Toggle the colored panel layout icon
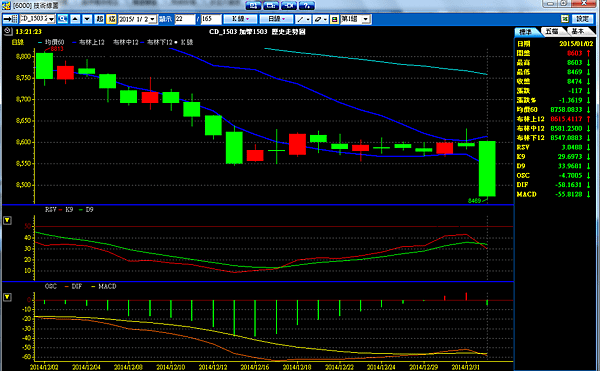The width and height of the screenshot is (600, 371). pyautogui.click(x=334, y=19)
